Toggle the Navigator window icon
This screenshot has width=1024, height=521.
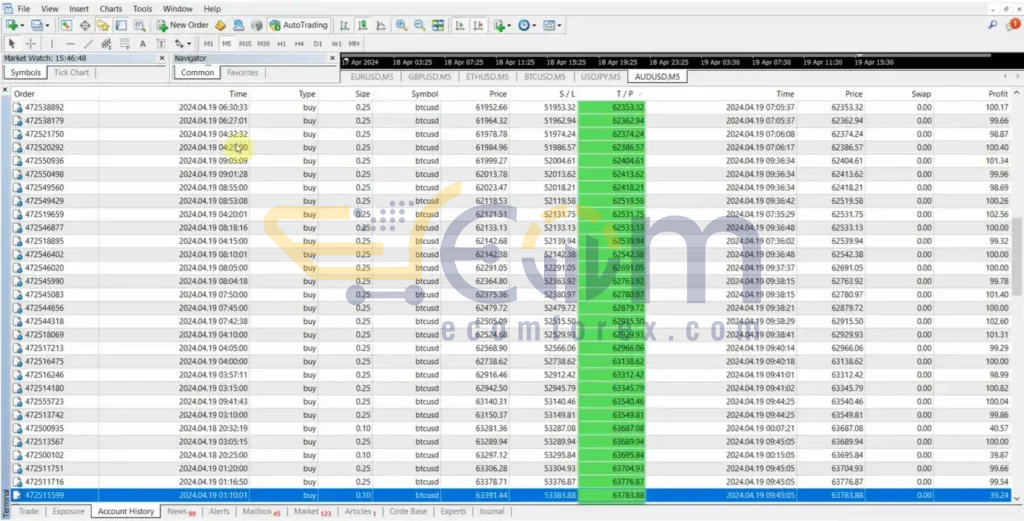103,25
